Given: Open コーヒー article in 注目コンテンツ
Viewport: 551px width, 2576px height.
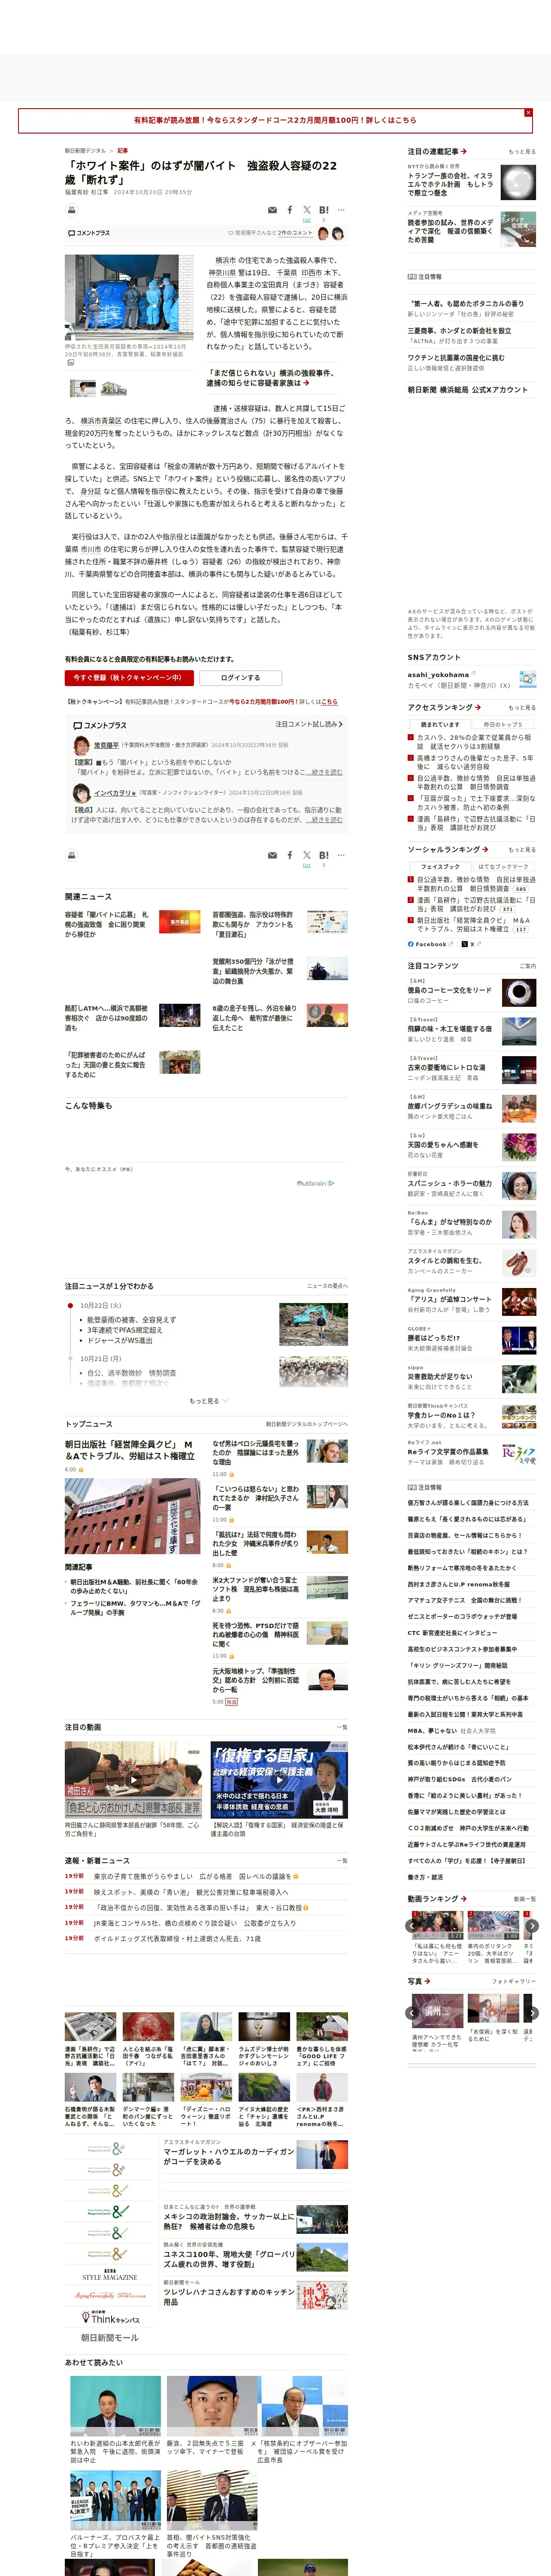Looking at the screenshot, I should (x=471, y=993).
